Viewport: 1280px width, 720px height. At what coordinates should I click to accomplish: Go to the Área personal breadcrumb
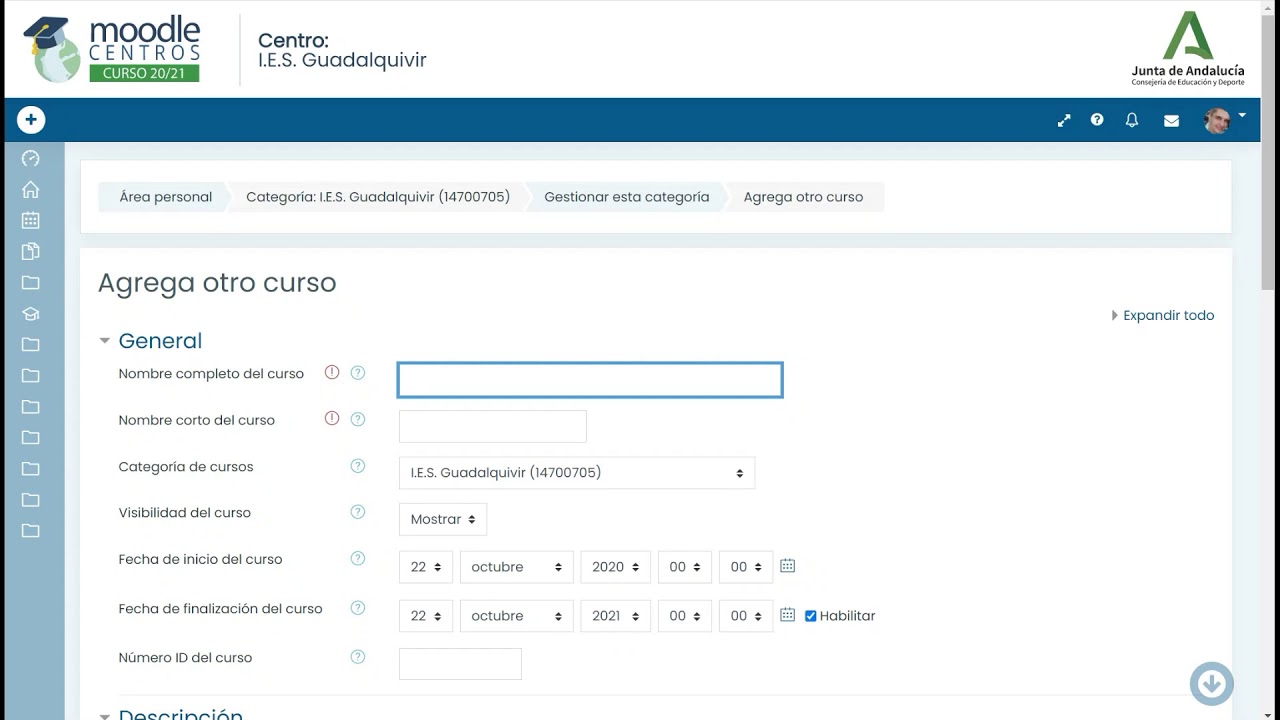click(x=166, y=197)
